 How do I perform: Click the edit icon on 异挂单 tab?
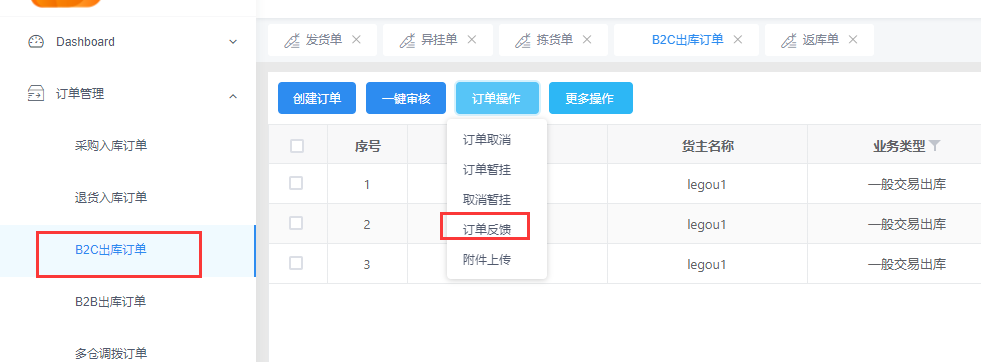point(407,40)
